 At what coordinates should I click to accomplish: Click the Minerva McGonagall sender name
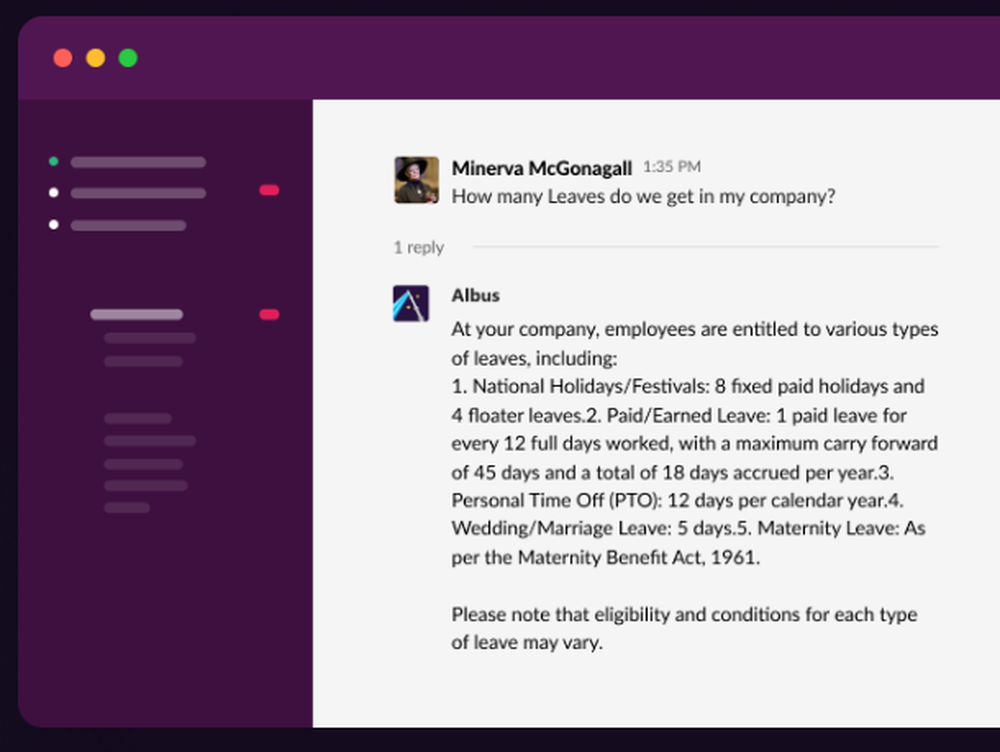(x=541, y=168)
